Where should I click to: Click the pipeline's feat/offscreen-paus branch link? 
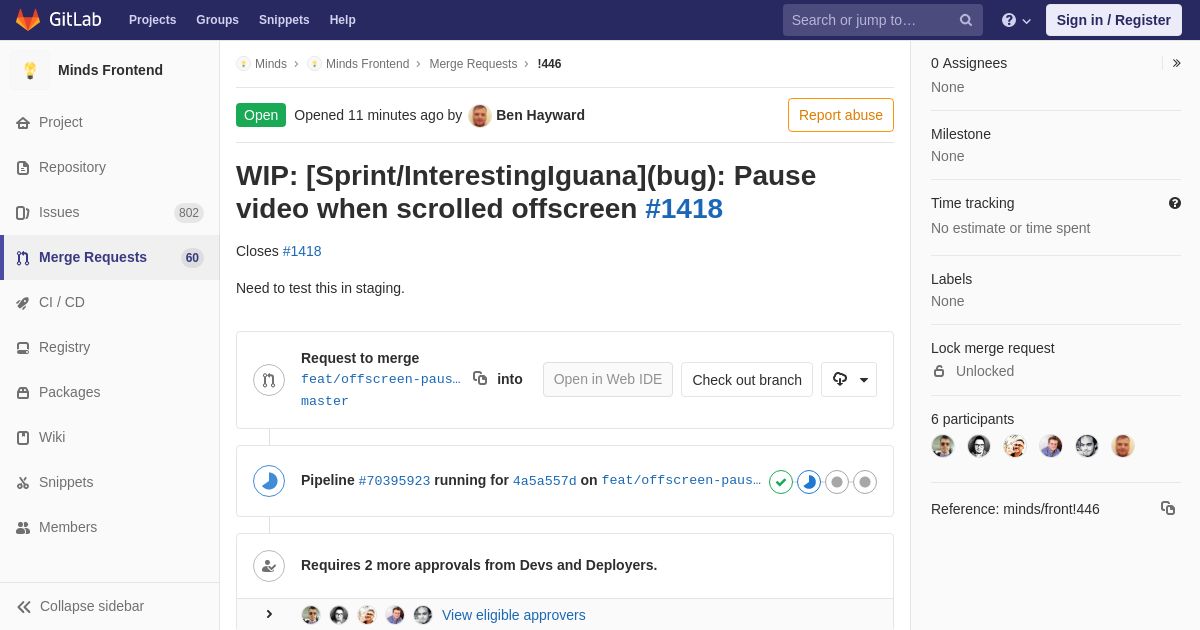[x=681, y=480]
